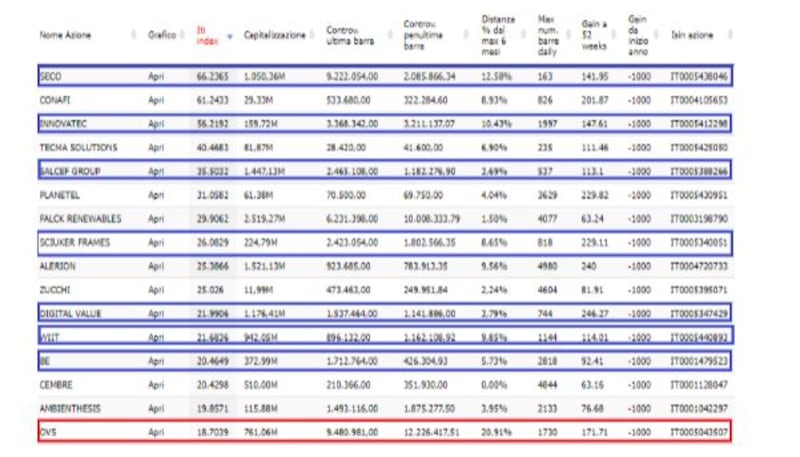The width and height of the screenshot is (800, 457).
Task: Select the OVS stock name
Action: click(48, 432)
